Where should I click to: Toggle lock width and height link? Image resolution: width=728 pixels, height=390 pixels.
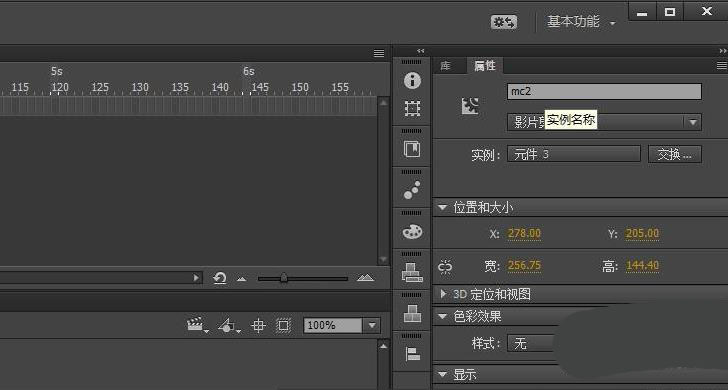click(x=445, y=267)
